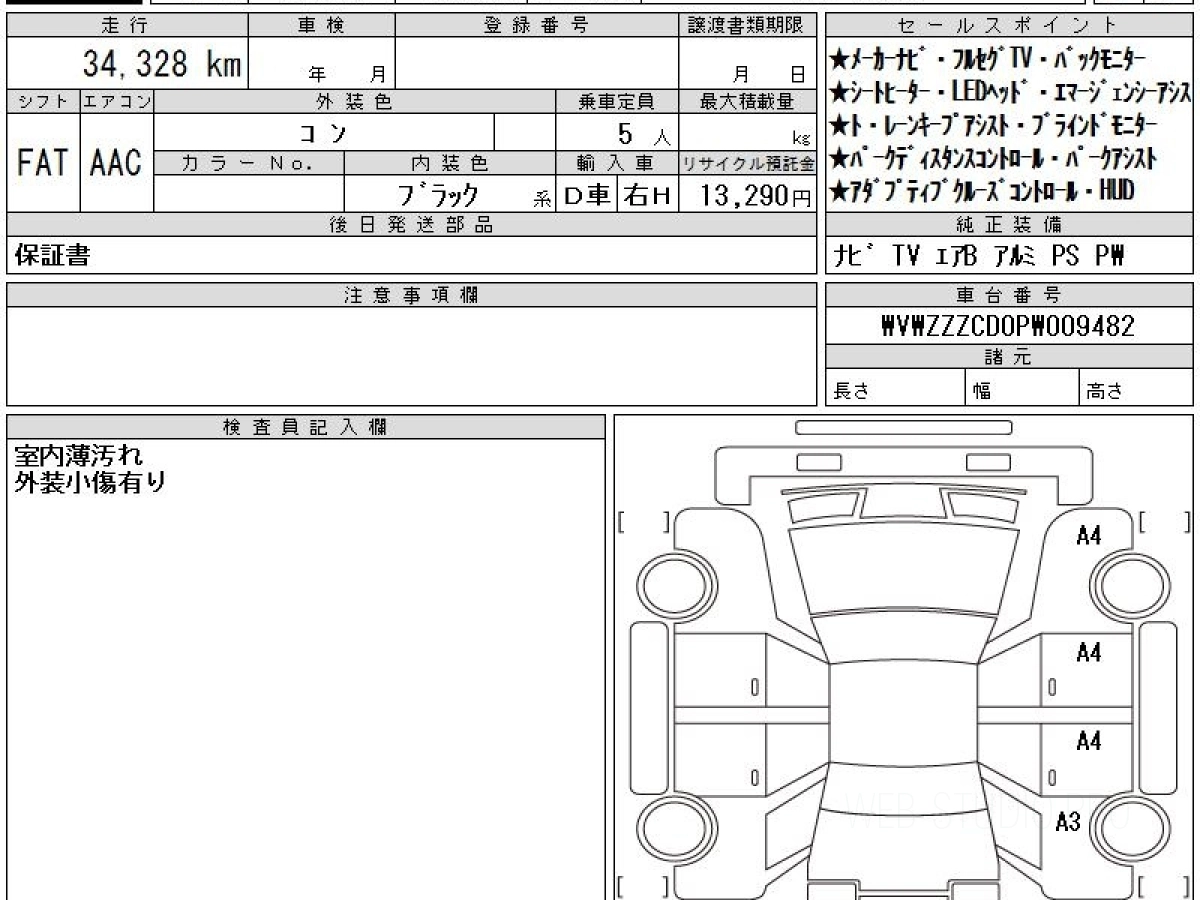The image size is (1200, 900).
Task: Click the D車 cell
Action: point(587,195)
